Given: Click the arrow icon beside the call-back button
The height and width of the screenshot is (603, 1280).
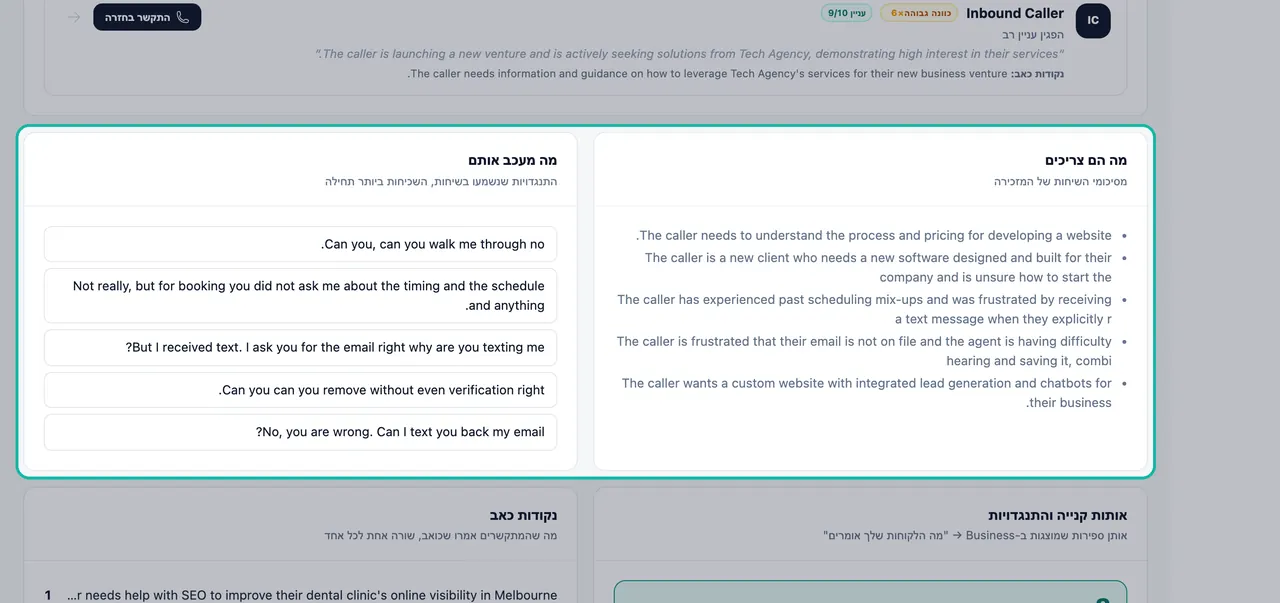Looking at the screenshot, I should 74,17.
